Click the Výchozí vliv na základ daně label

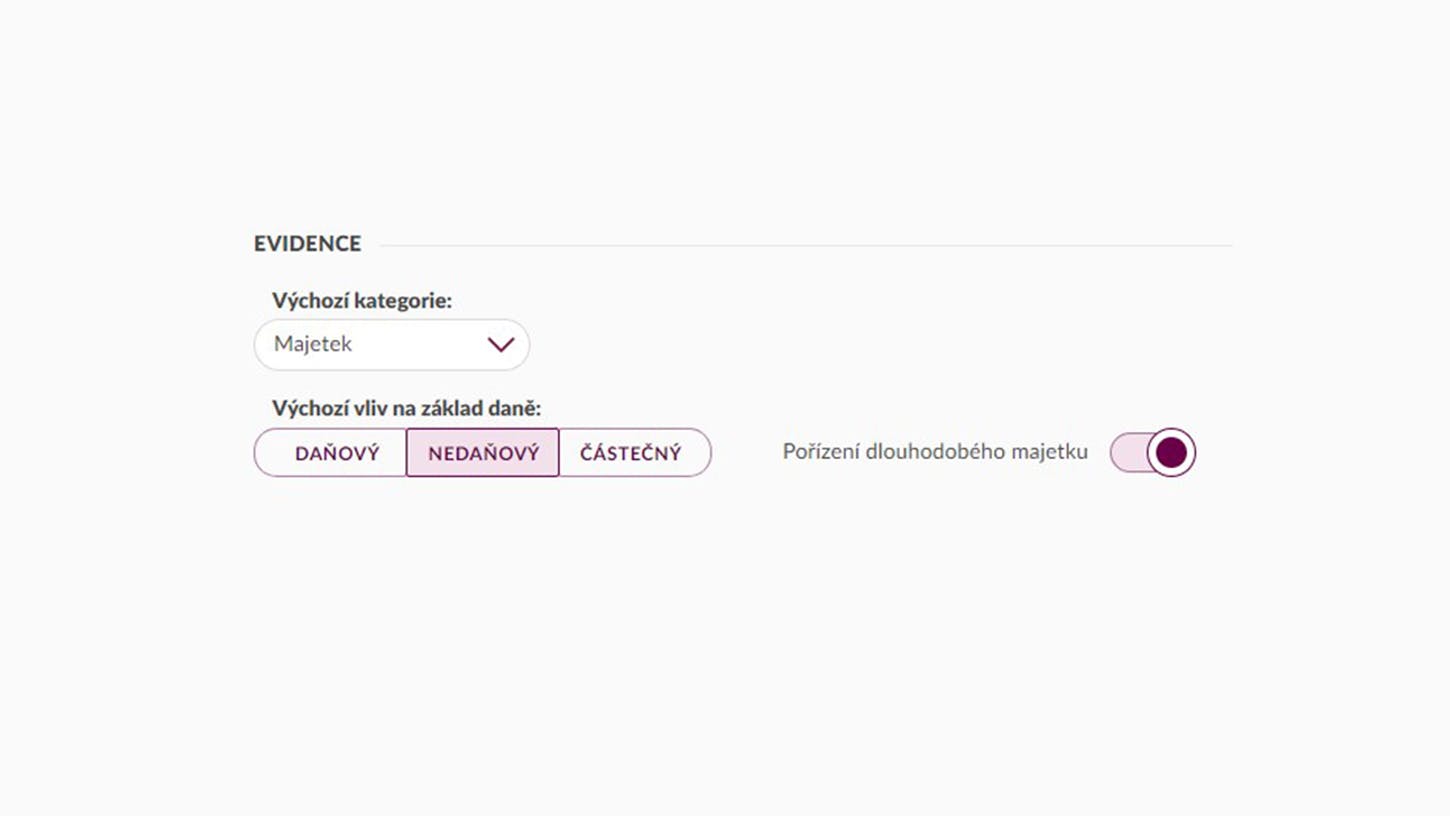tap(406, 408)
